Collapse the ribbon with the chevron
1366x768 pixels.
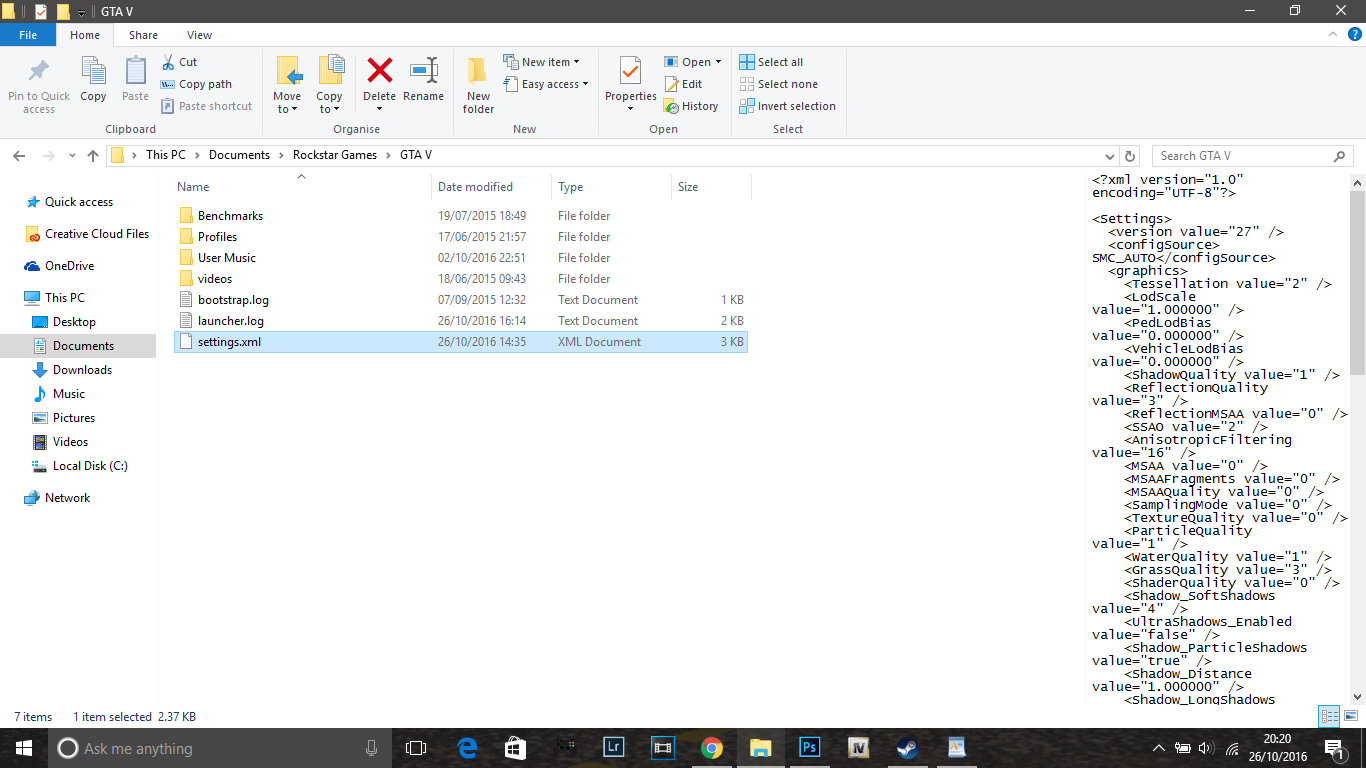click(x=1333, y=35)
